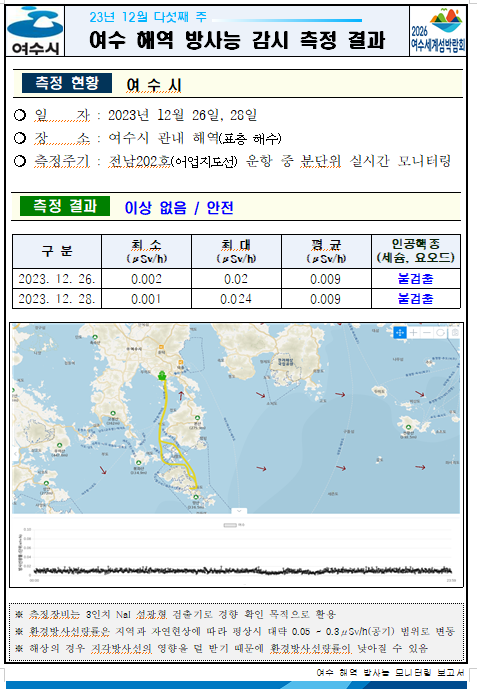Toggle the 여수 legend entry above the chart

coord(234,525)
